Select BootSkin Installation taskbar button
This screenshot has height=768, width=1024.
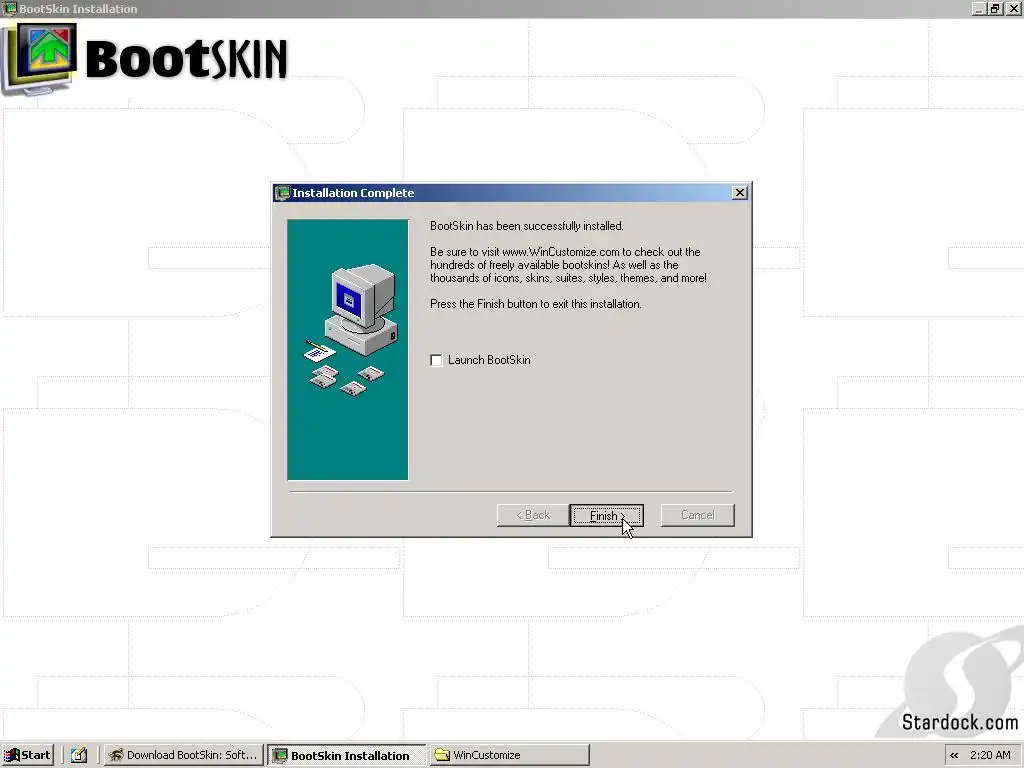coord(346,755)
